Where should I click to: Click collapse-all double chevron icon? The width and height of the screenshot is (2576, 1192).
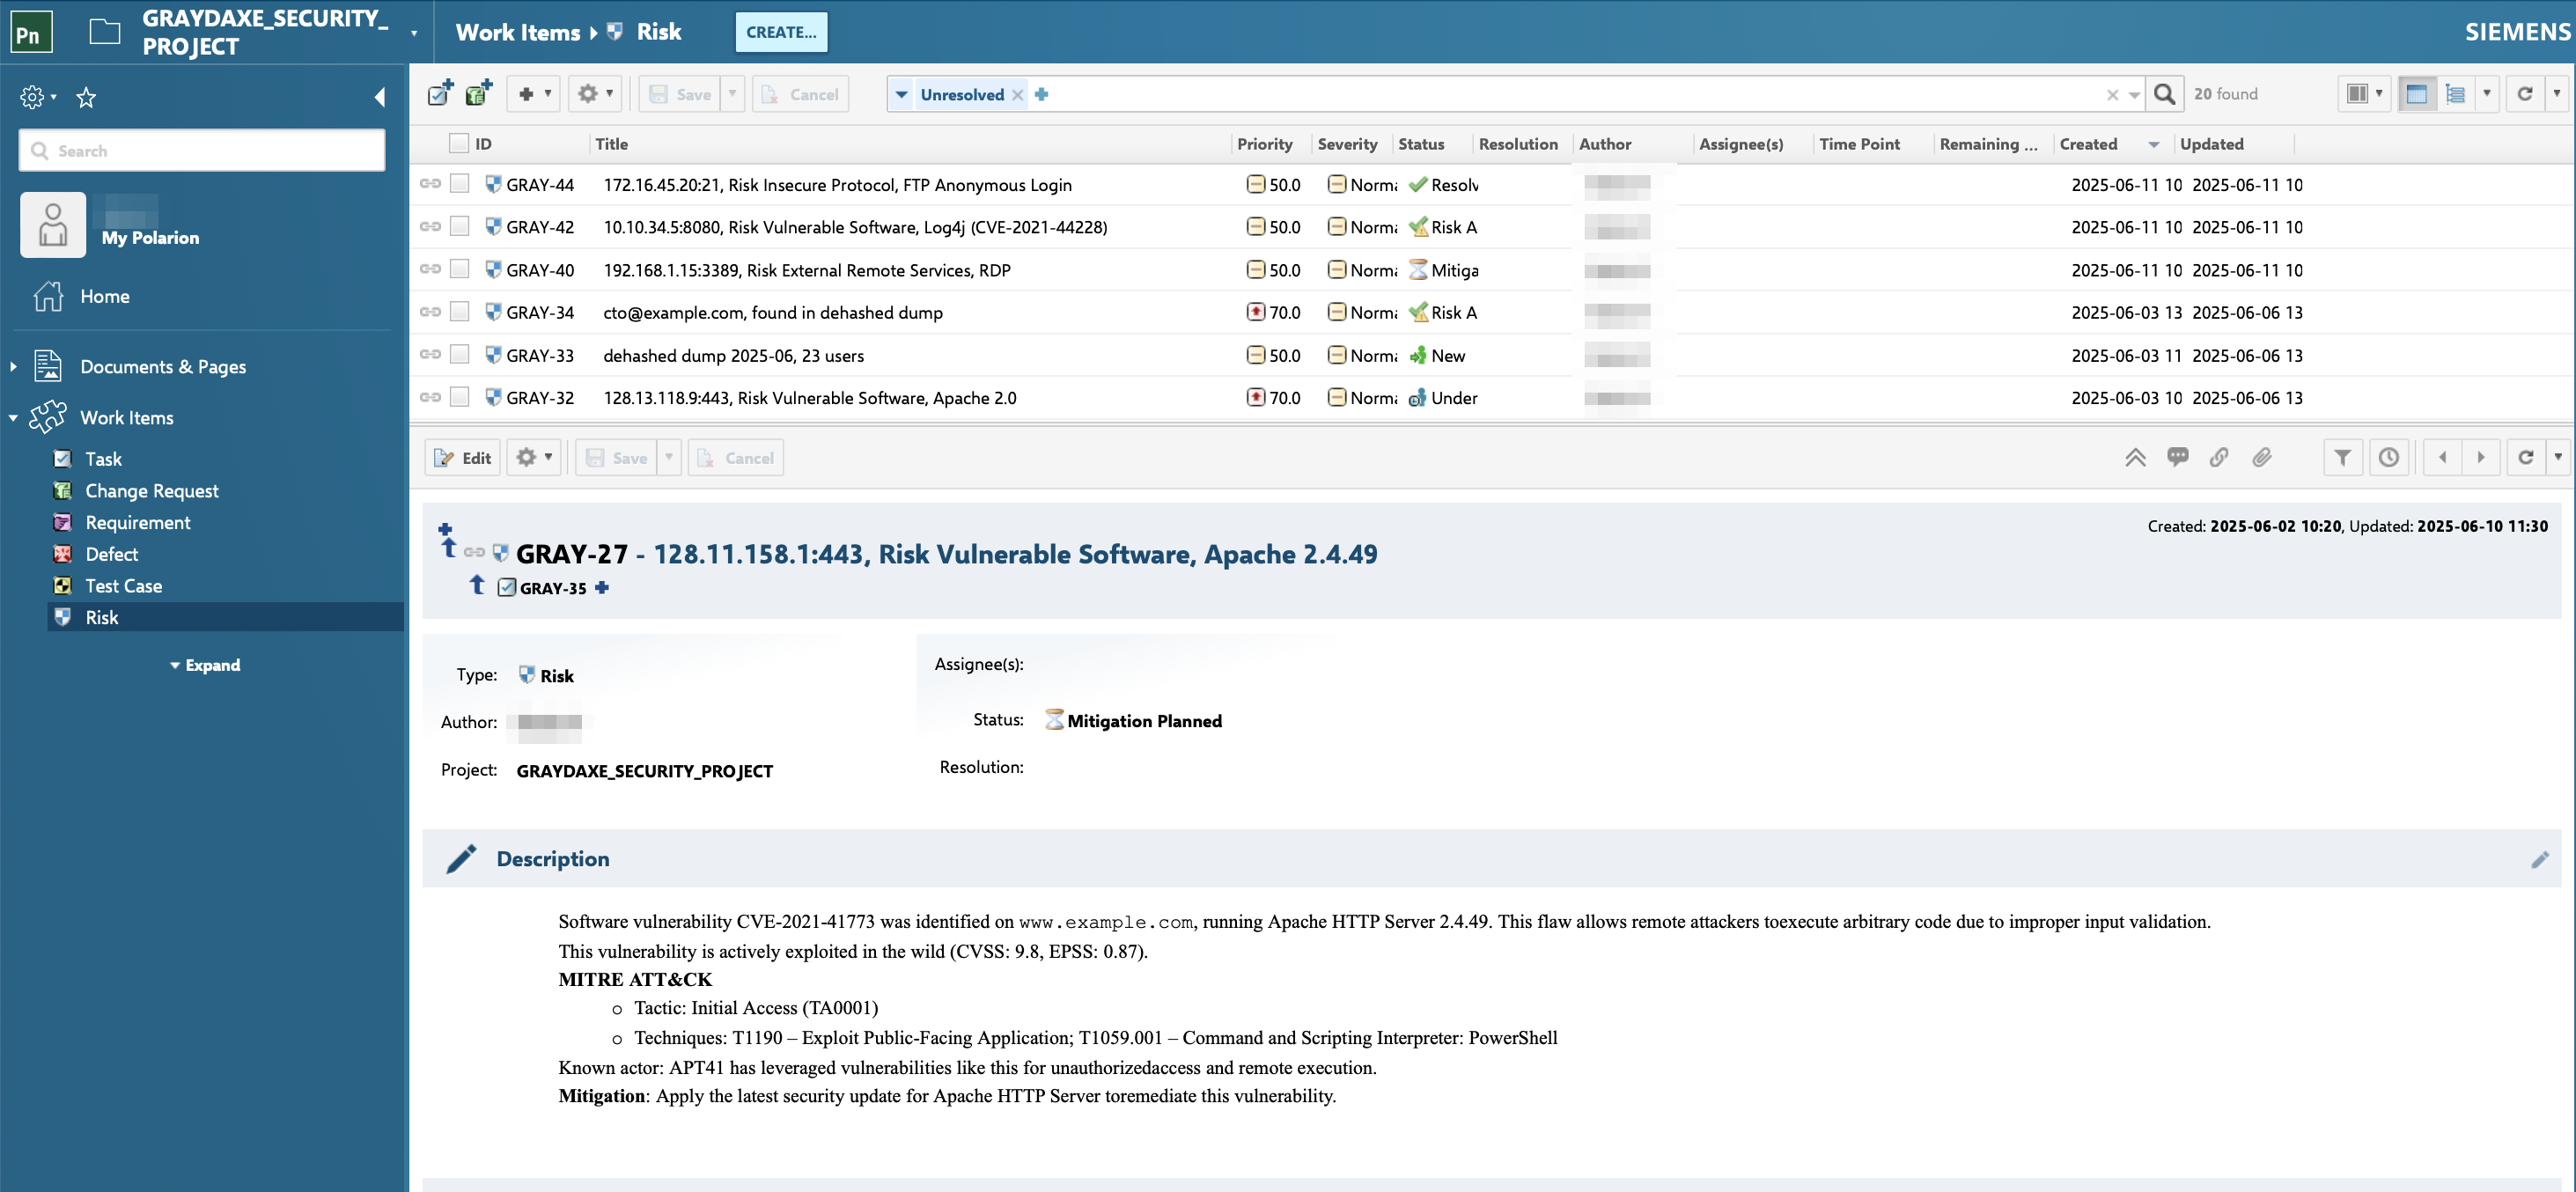2135,458
